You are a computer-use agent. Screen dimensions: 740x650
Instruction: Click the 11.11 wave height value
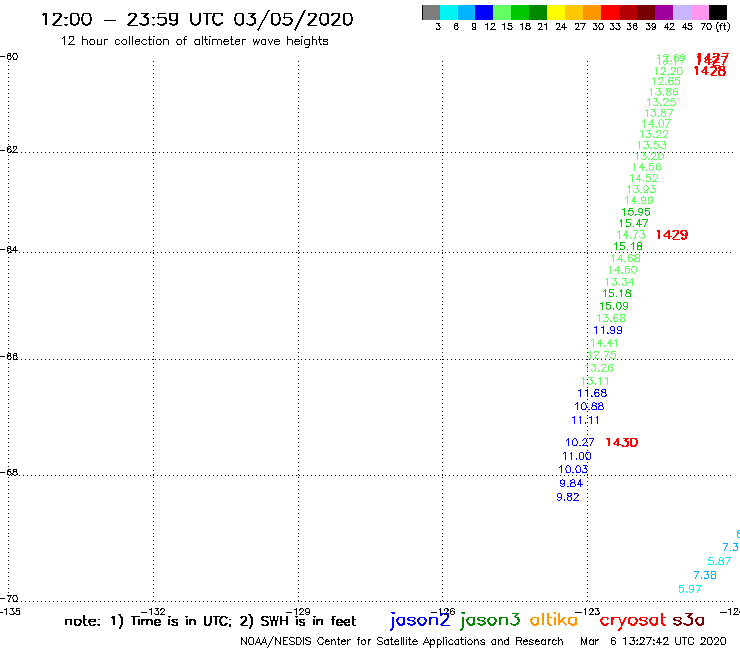pyautogui.click(x=585, y=420)
